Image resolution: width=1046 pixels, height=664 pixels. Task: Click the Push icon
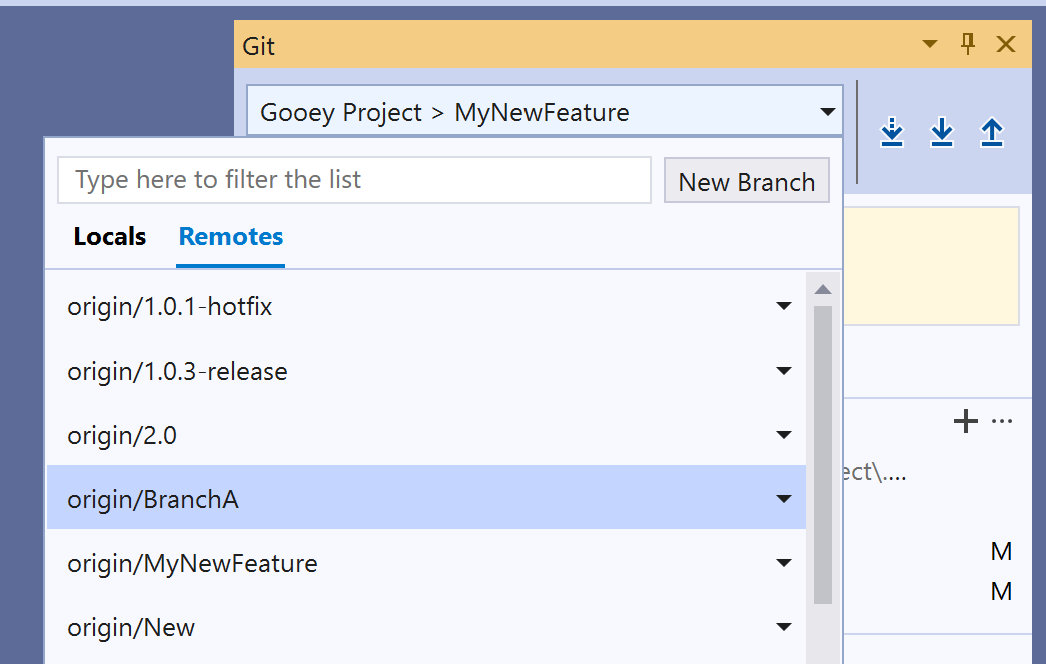991,132
